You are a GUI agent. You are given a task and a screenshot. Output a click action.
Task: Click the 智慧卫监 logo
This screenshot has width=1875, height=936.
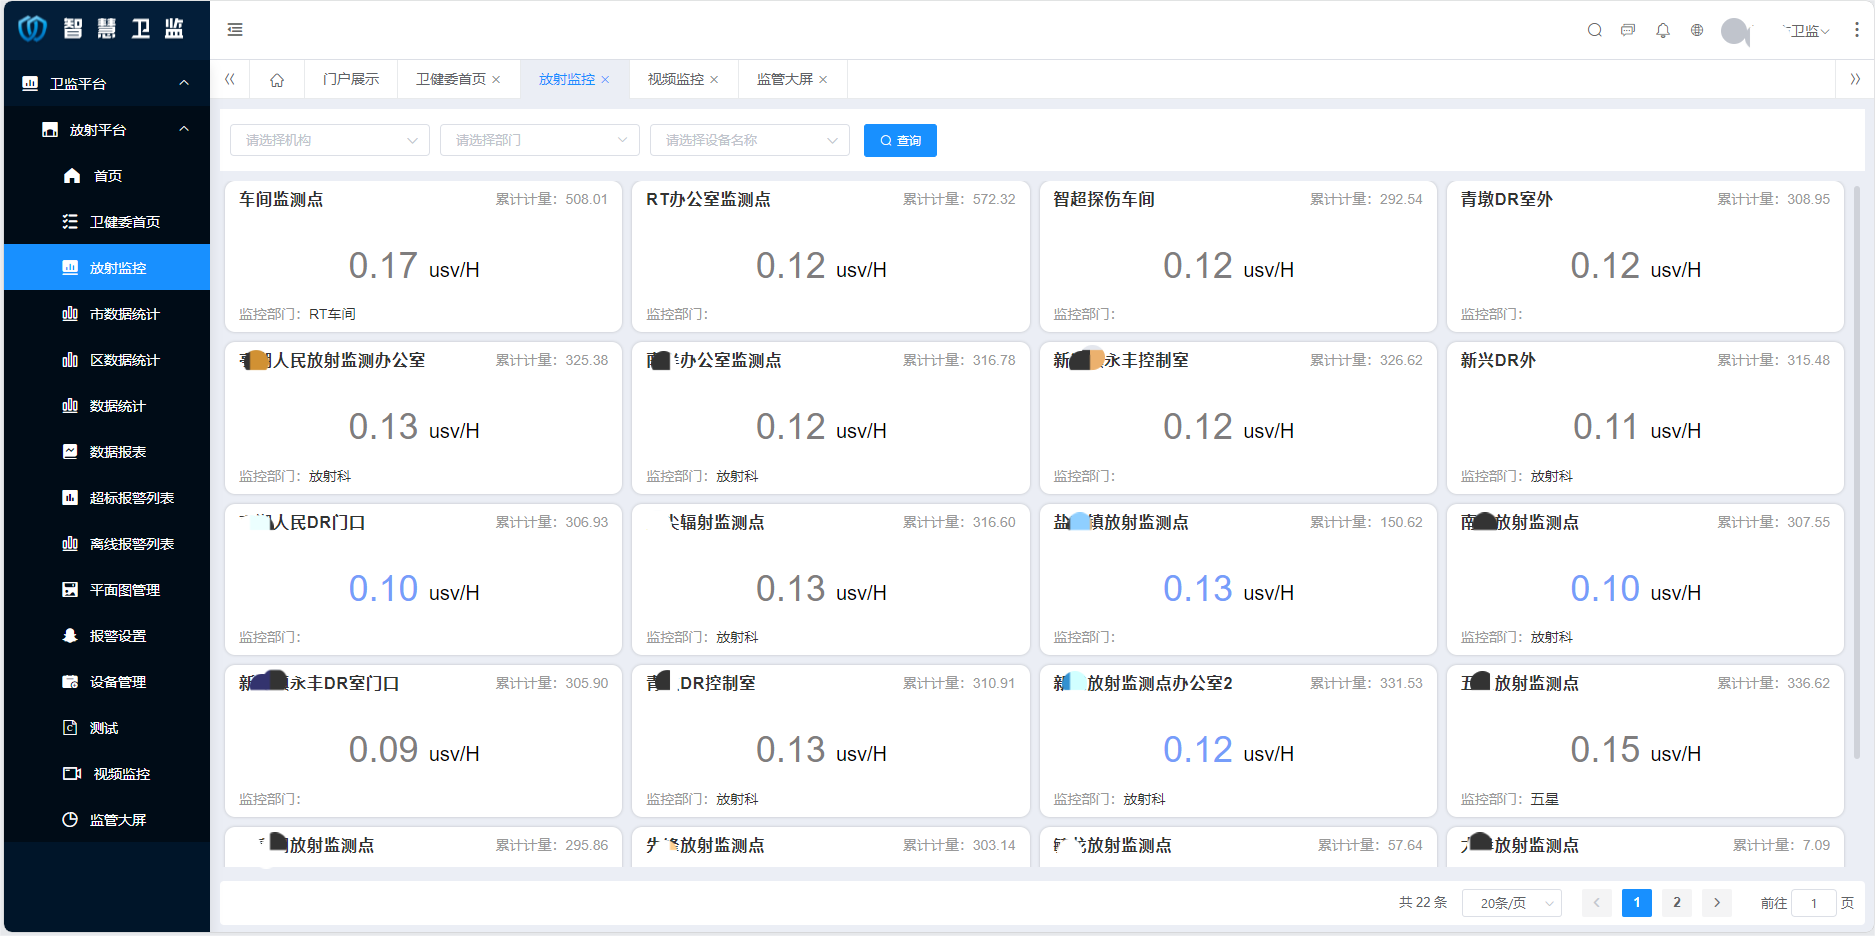click(x=103, y=29)
